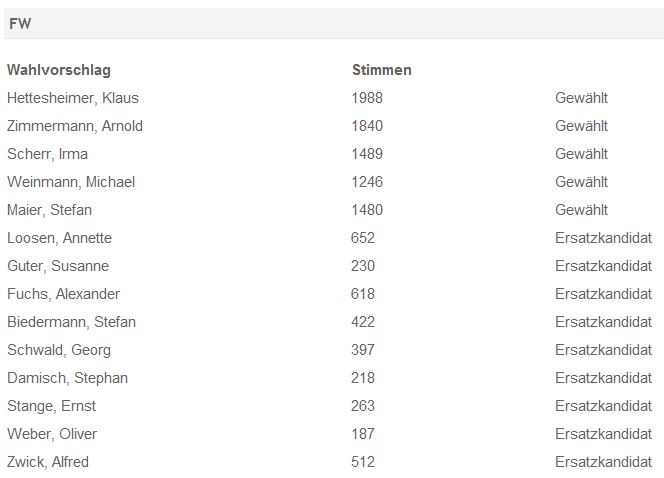The width and height of the screenshot is (664, 478).
Task: Select the name Hettesheimer, Klaus
Action: click(x=73, y=98)
